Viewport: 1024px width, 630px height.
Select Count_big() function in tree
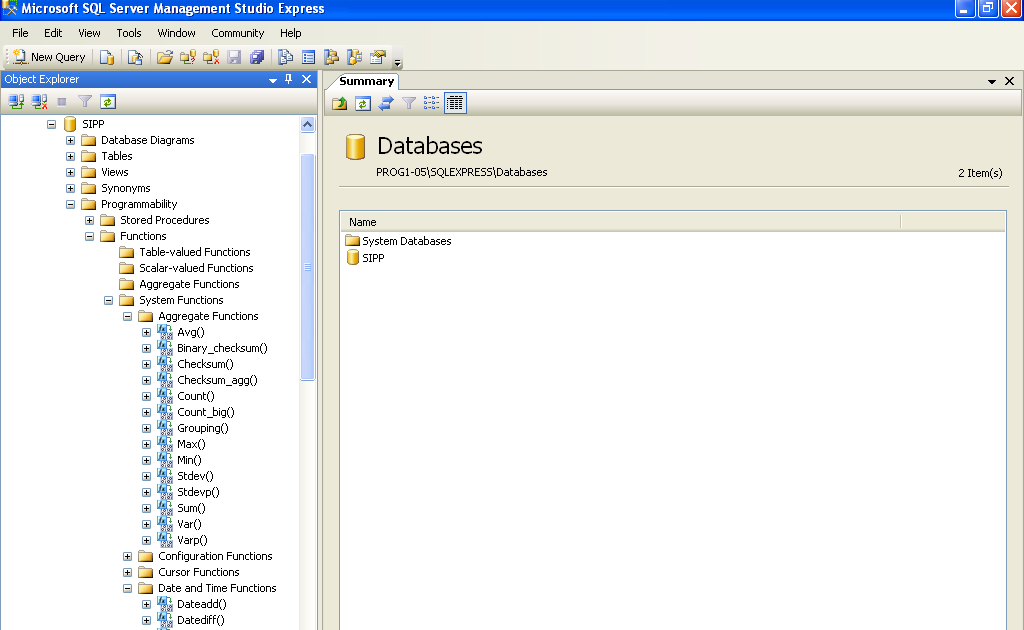206,412
